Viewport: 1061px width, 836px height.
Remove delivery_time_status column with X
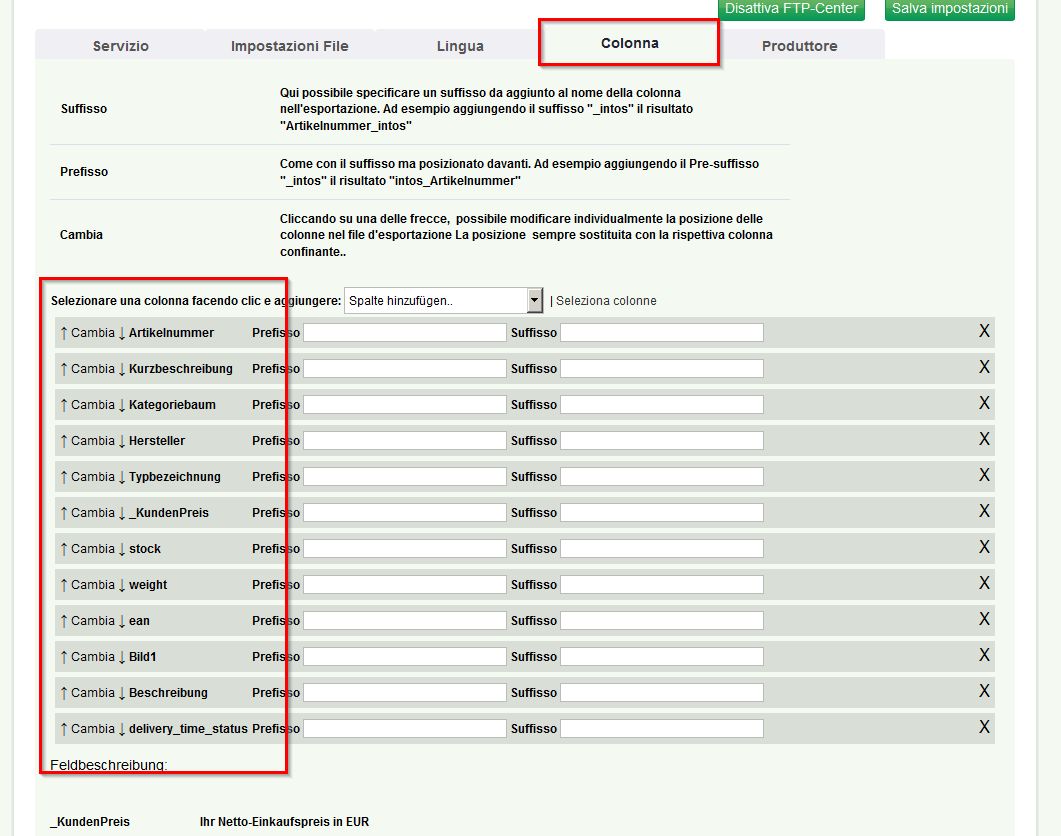click(985, 727)
